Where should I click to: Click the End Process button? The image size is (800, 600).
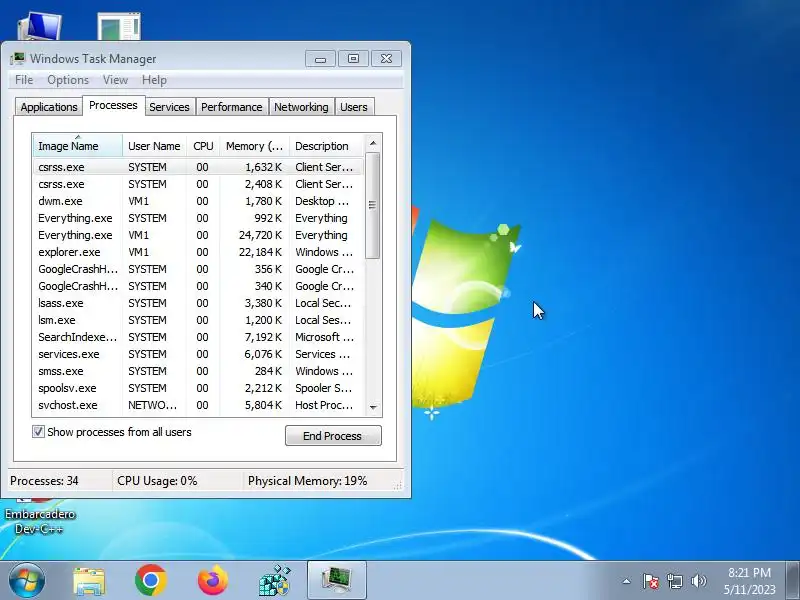(333, 436)
